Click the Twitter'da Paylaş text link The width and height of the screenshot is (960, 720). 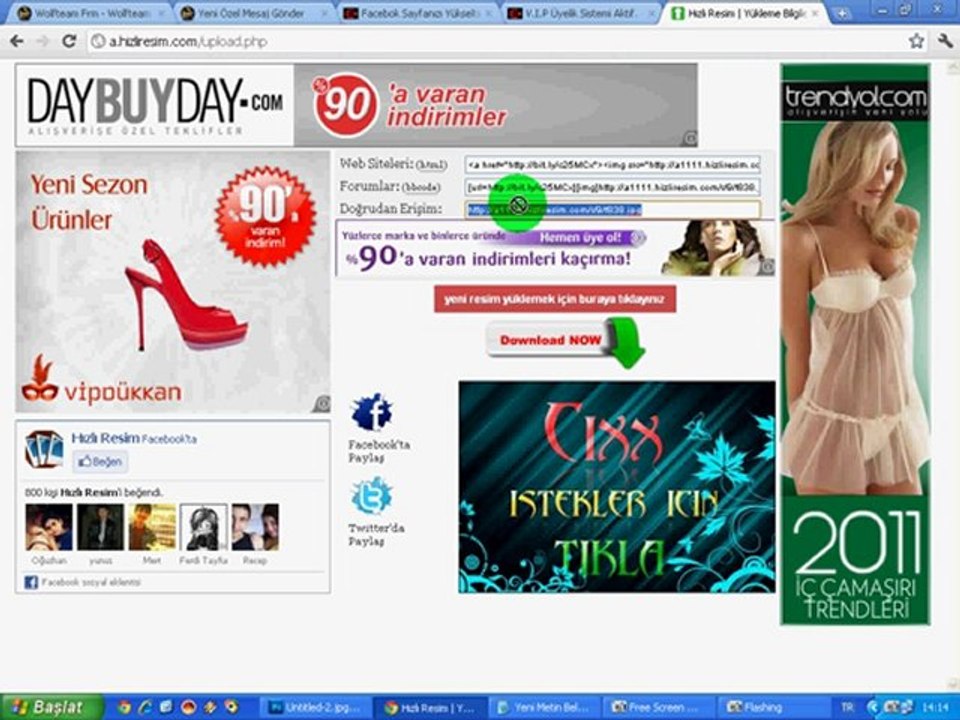pos(376,534)
